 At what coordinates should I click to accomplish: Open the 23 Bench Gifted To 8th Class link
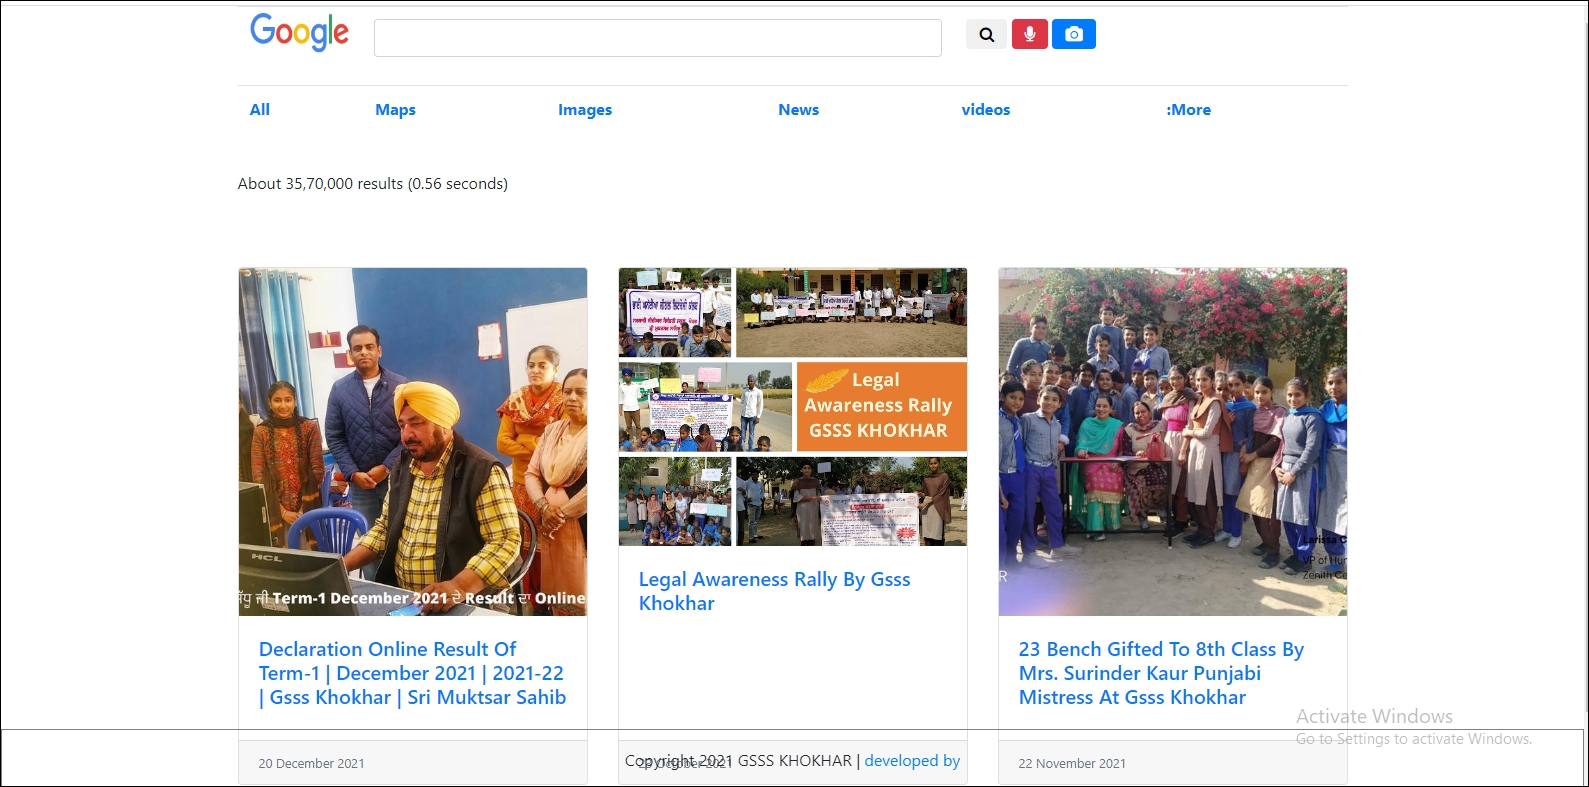click(1161, 673)
